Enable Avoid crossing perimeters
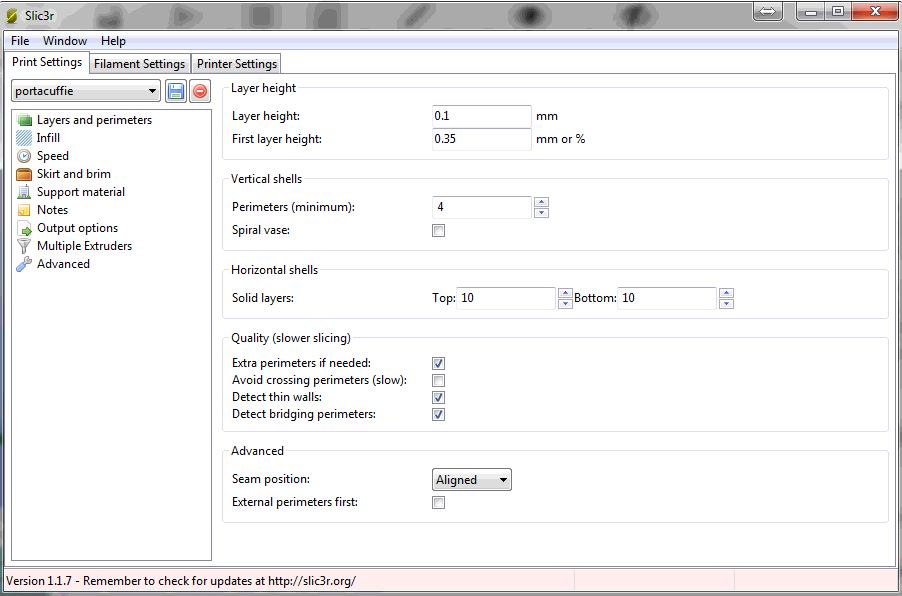This screenshot has height=596, width=902. (438, 380)
